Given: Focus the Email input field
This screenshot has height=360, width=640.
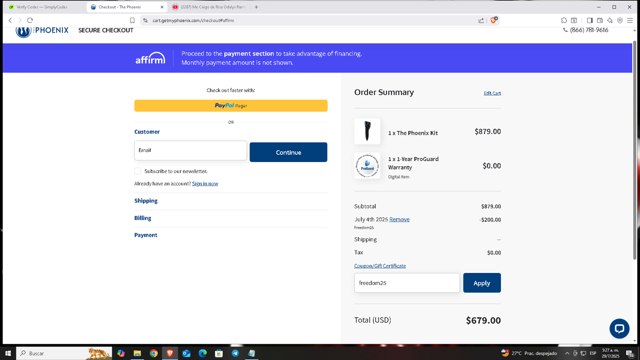Looking at the screenshot, I should click(191, 151).
